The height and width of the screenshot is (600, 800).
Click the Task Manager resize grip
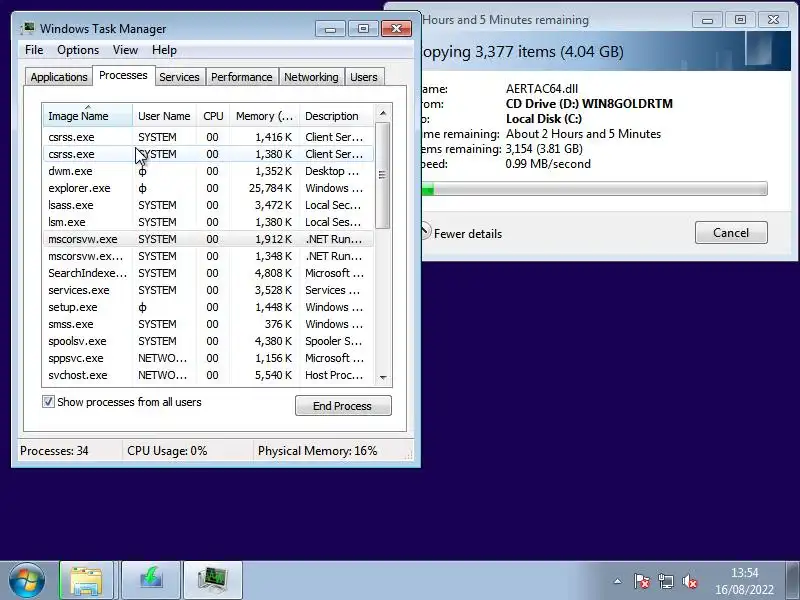point(409,455)
